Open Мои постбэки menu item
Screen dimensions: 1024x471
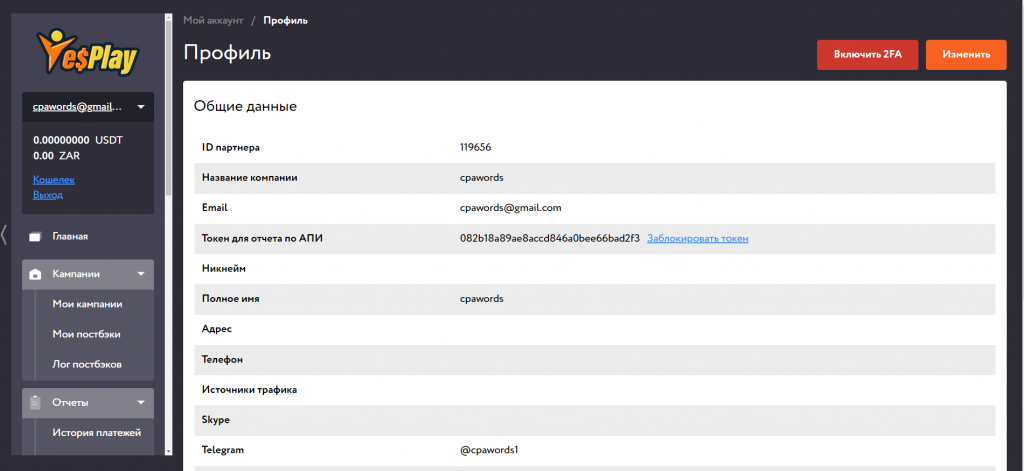86,334
